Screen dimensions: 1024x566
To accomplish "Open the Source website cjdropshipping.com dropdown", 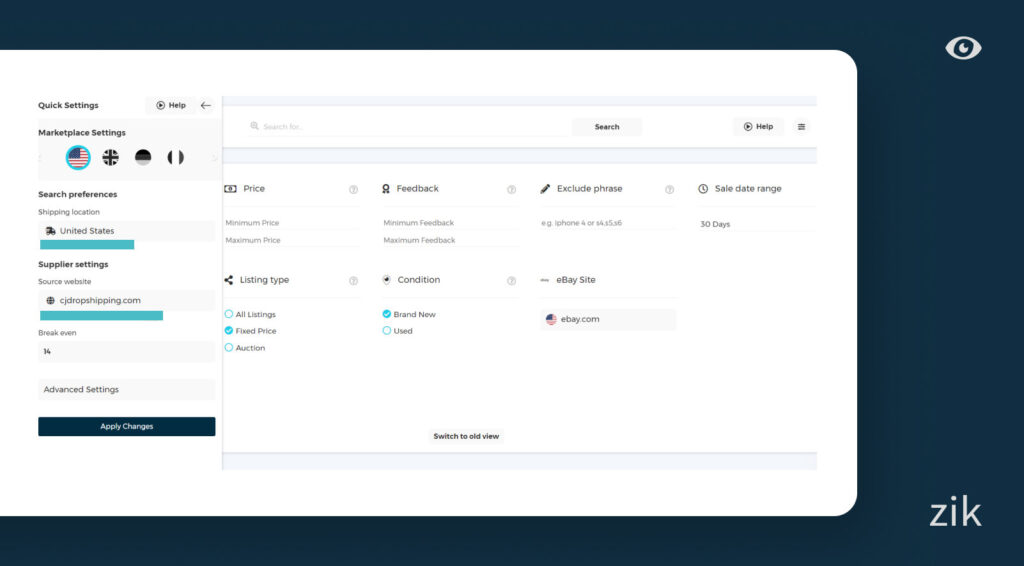I will 126,300.
